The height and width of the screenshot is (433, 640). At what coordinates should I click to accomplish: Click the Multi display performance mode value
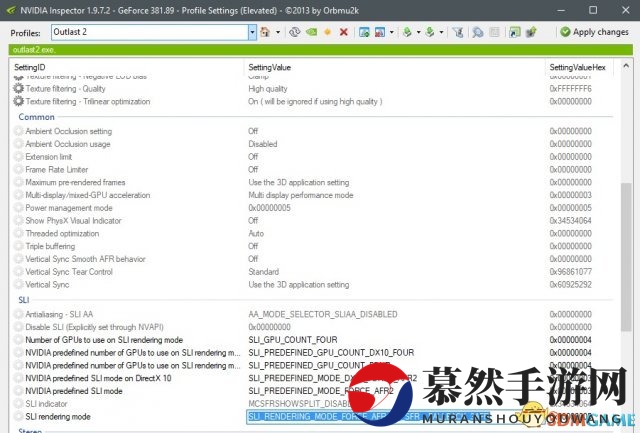301,195
